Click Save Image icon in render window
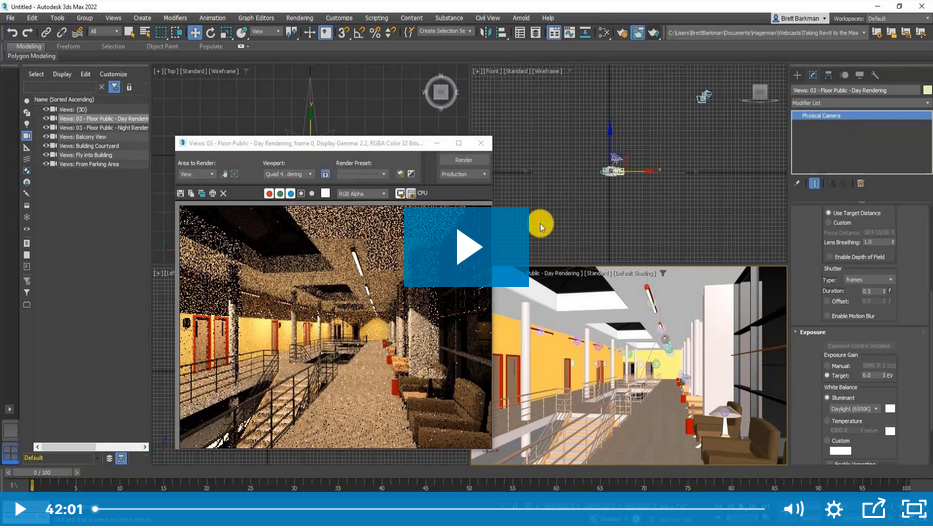The image size is (933, 528). (x=180, y=193)
